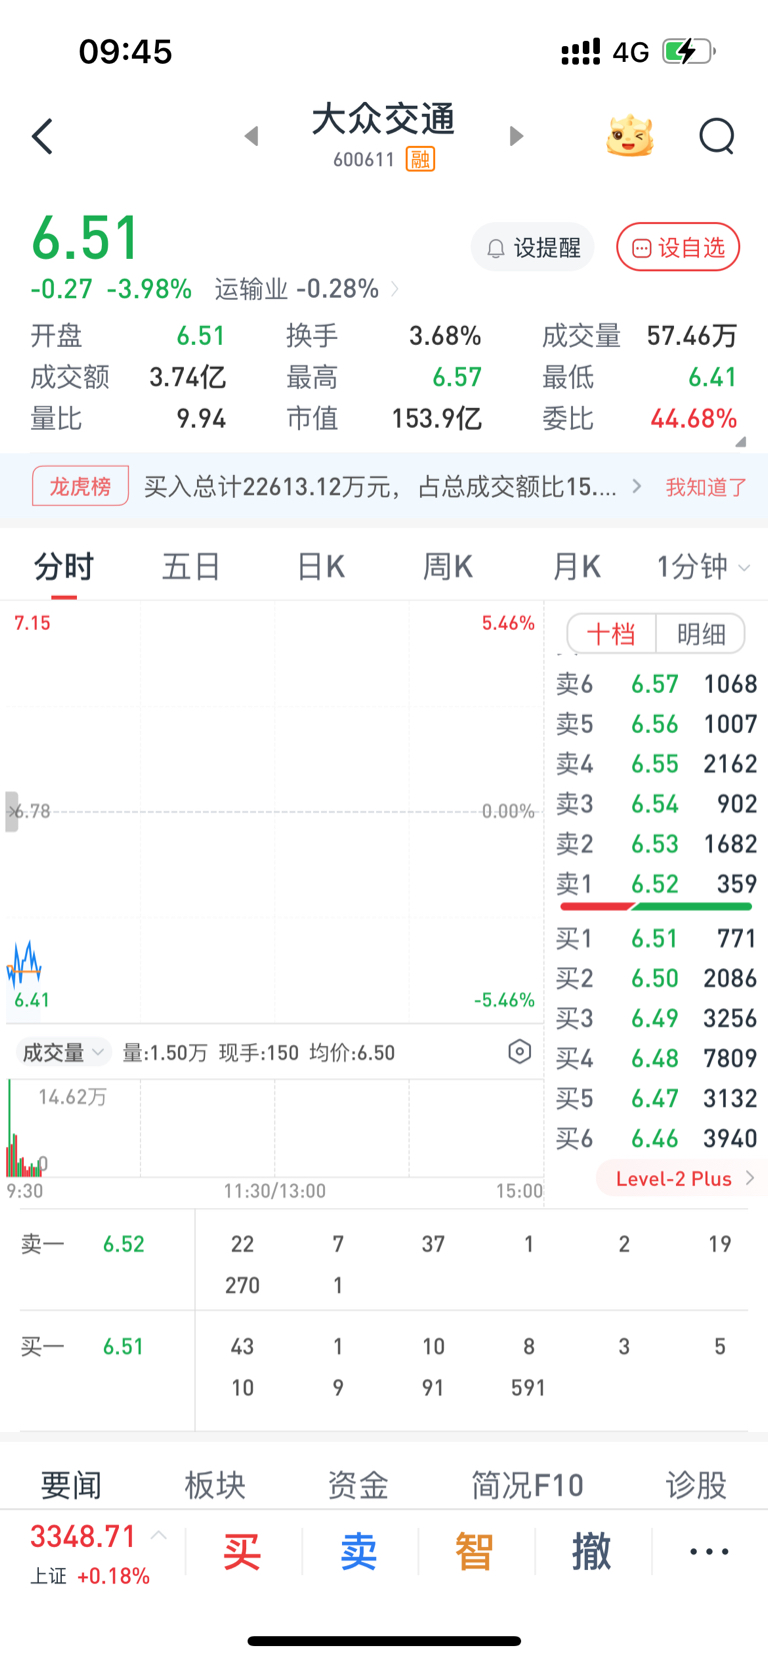768x1663 pixels.
Task: Tap 上证 index value 3348.71
Action: click(x=83, y=1536)
